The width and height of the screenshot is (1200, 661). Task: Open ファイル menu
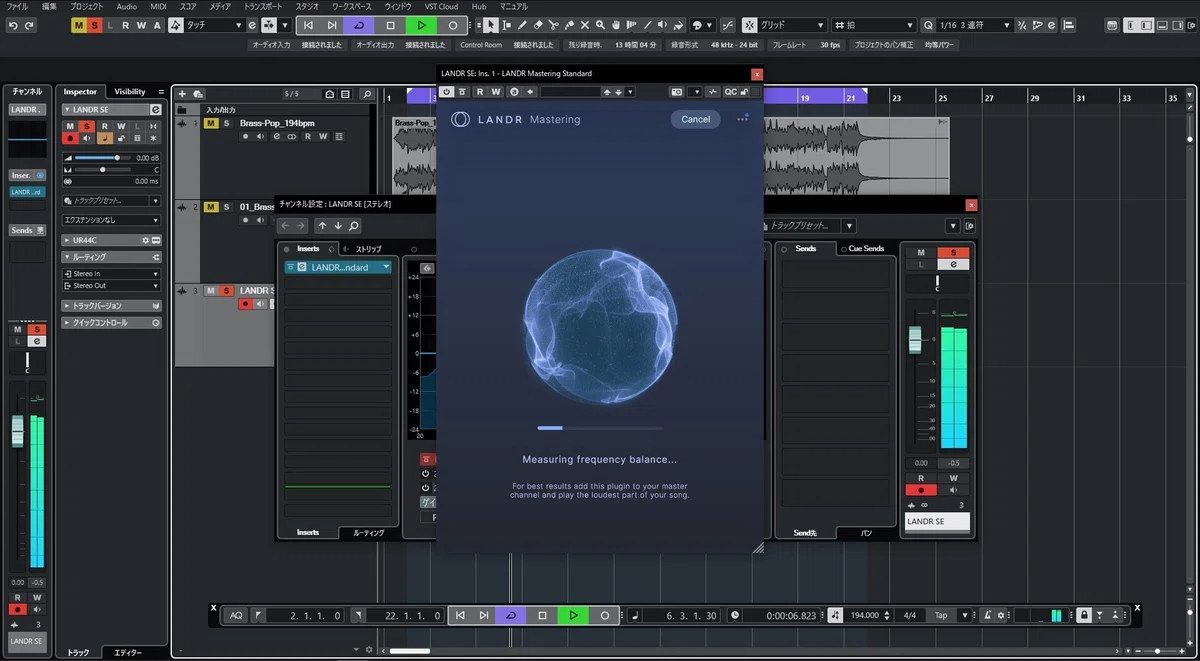tap(17, 6)
